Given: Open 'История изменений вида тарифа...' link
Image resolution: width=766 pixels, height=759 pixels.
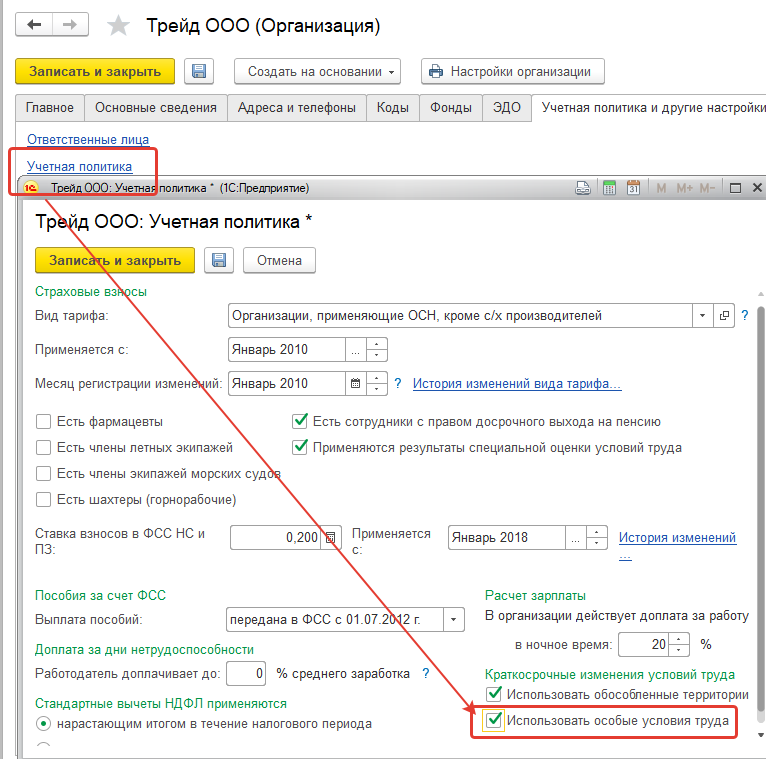Looking at the screenshot, I should tap(517, 384).
